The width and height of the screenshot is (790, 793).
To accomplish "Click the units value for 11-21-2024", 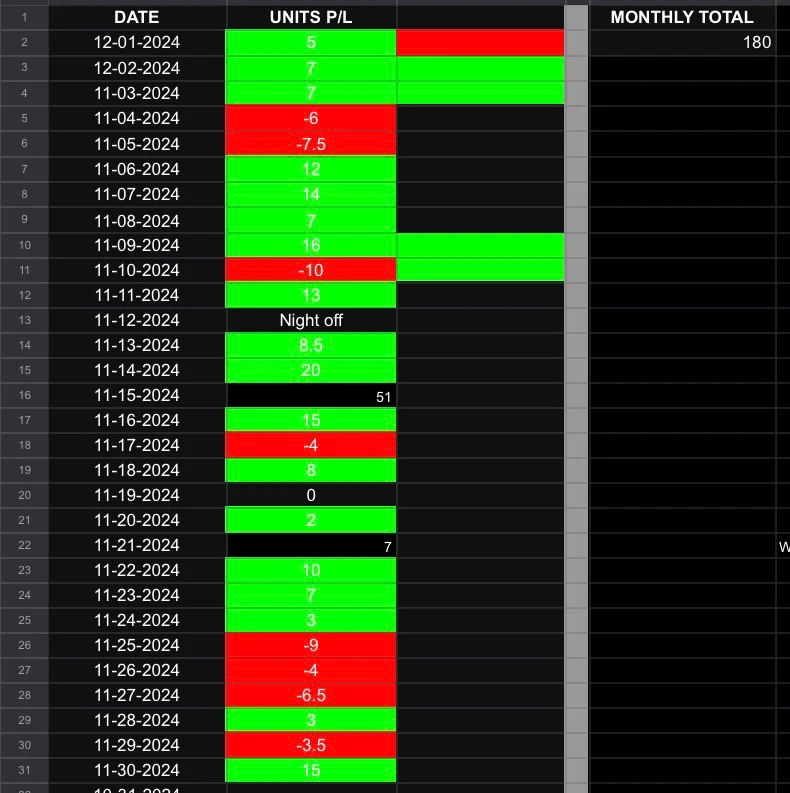I will pyautogui.click(x=311, y=545).
